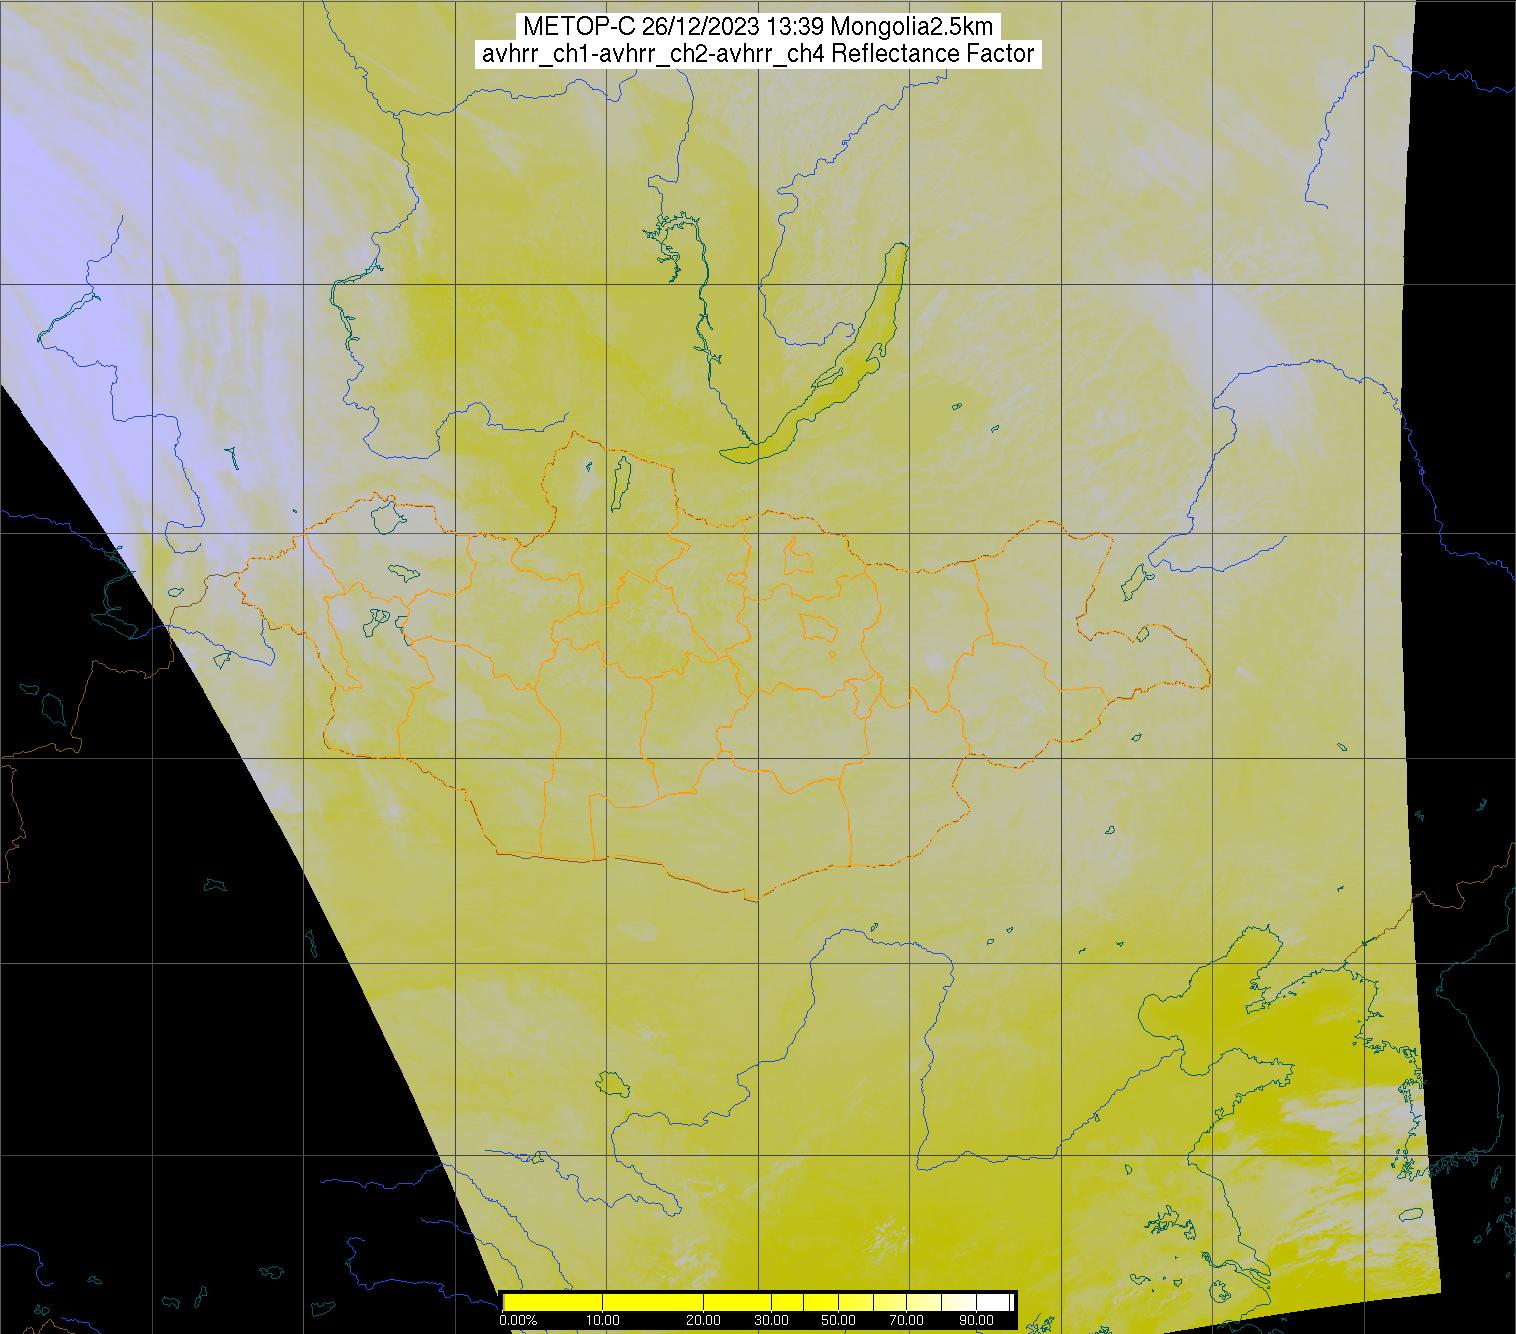Viewport: 1516px width, 1334px height.
Task: Click the 20.00 colorbar label
Action: (x=703, y=1320)
